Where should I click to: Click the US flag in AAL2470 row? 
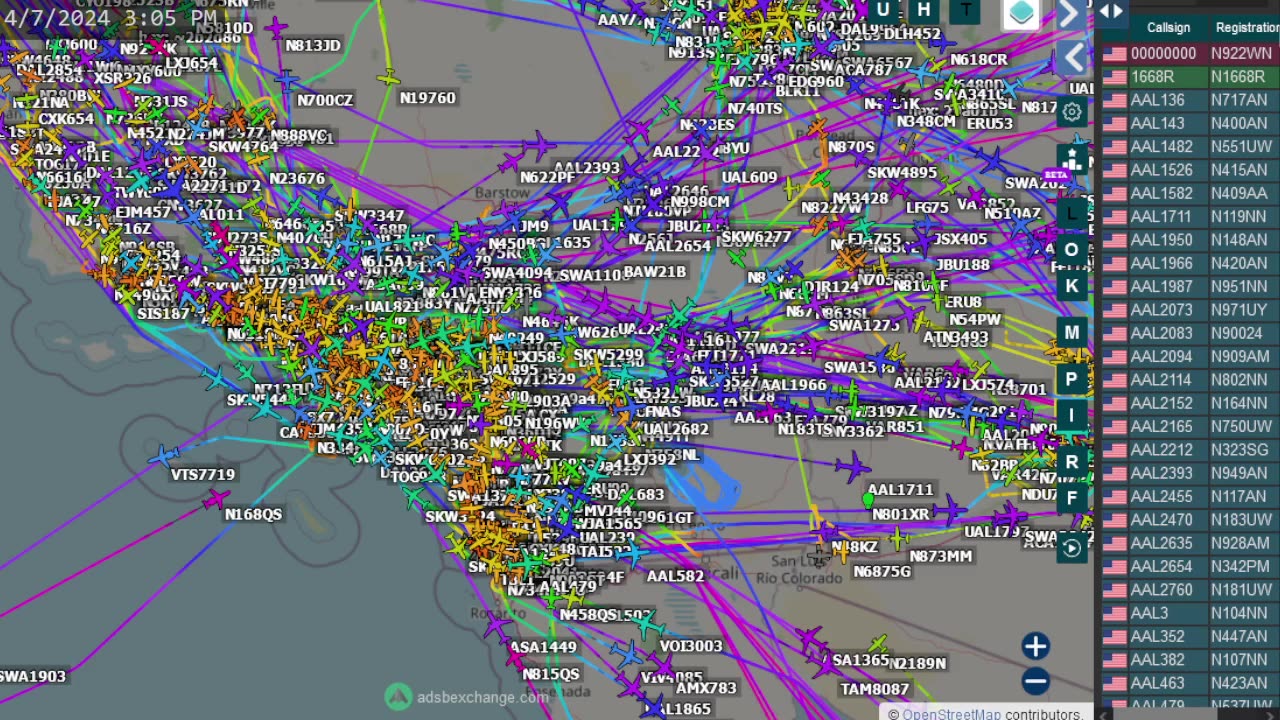(x=1114, y=520)
